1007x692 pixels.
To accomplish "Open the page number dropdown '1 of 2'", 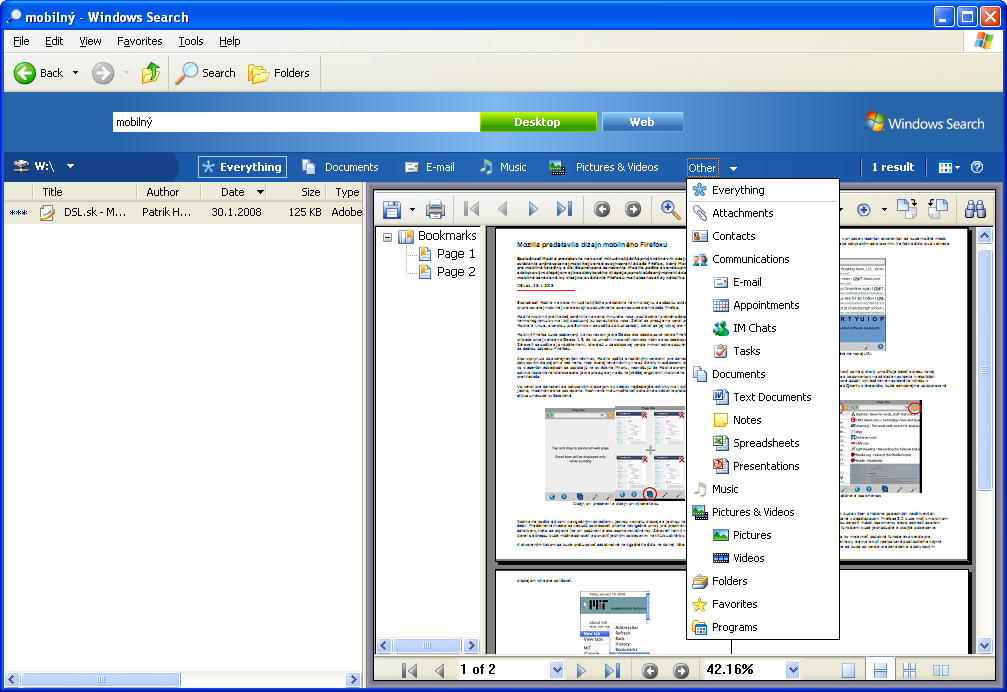I will (557, 670).
